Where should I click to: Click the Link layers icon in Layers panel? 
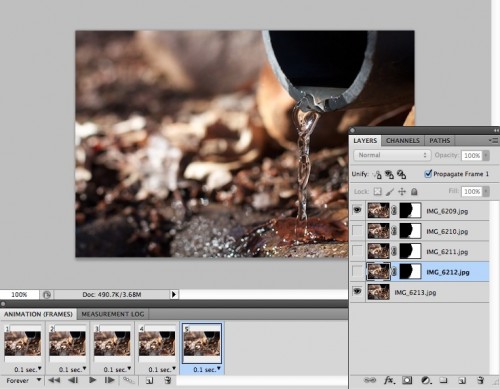pos(370,380)
